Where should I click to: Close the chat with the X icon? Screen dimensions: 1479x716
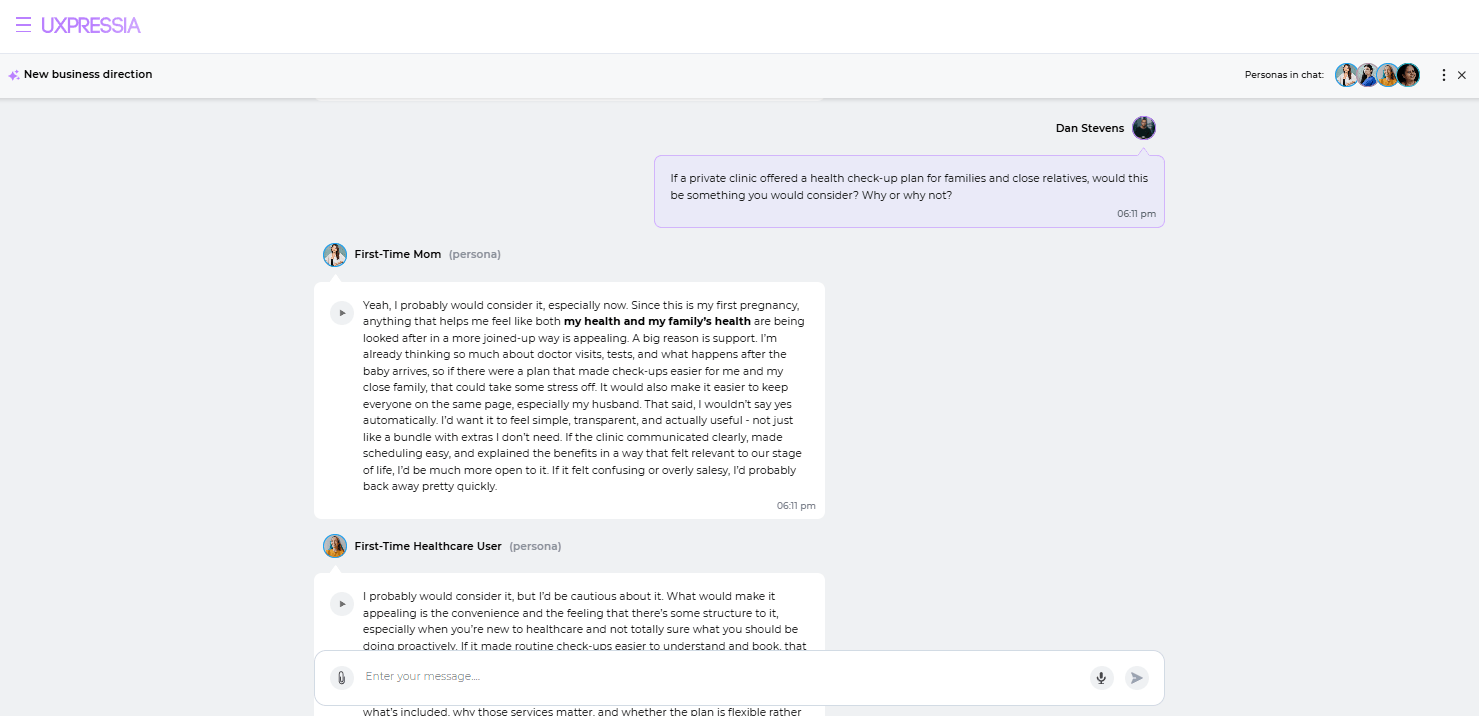pyautogui.click(x=1462, y=75)
